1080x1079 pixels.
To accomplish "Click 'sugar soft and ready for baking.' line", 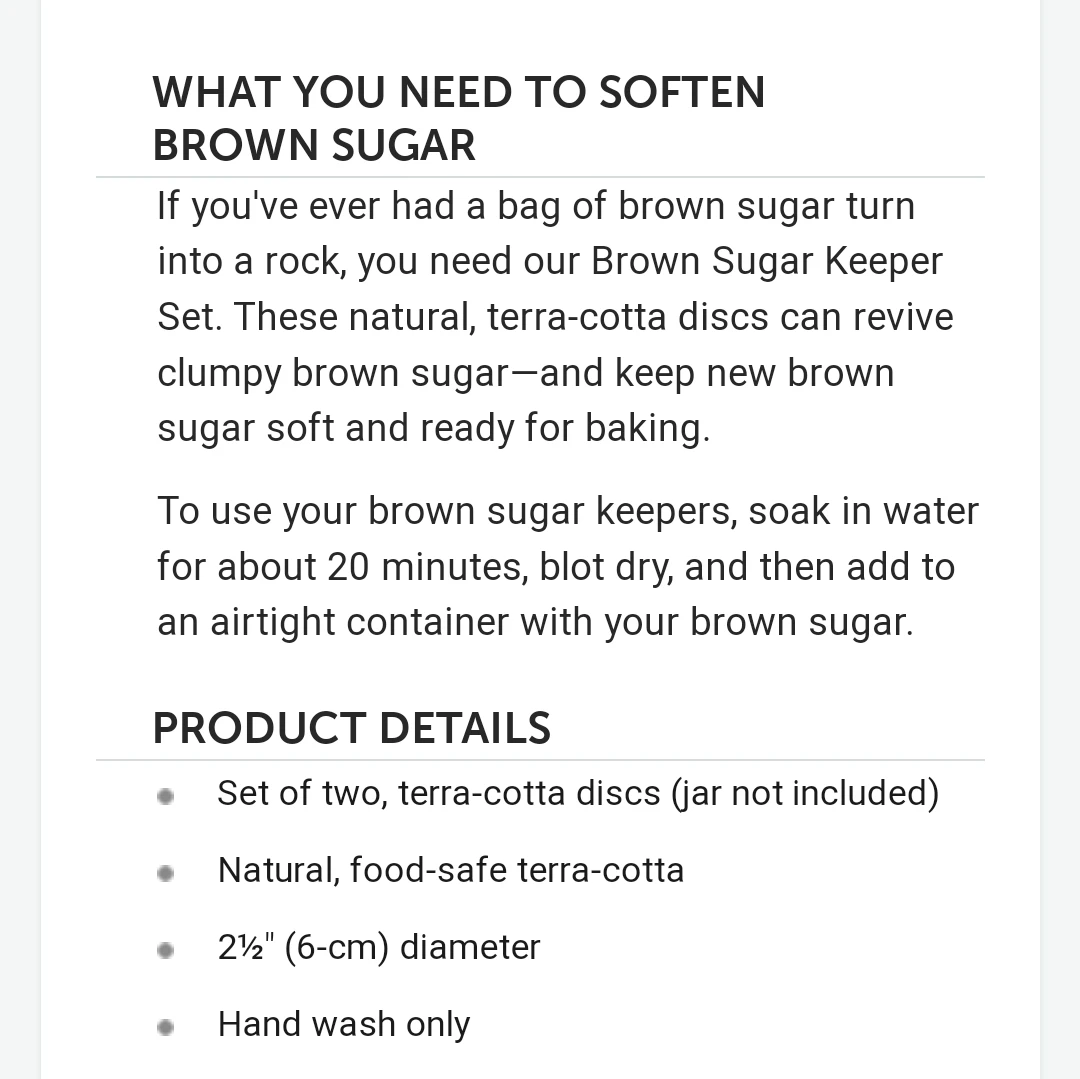I will pyautogui.click(x=434, y=429).
